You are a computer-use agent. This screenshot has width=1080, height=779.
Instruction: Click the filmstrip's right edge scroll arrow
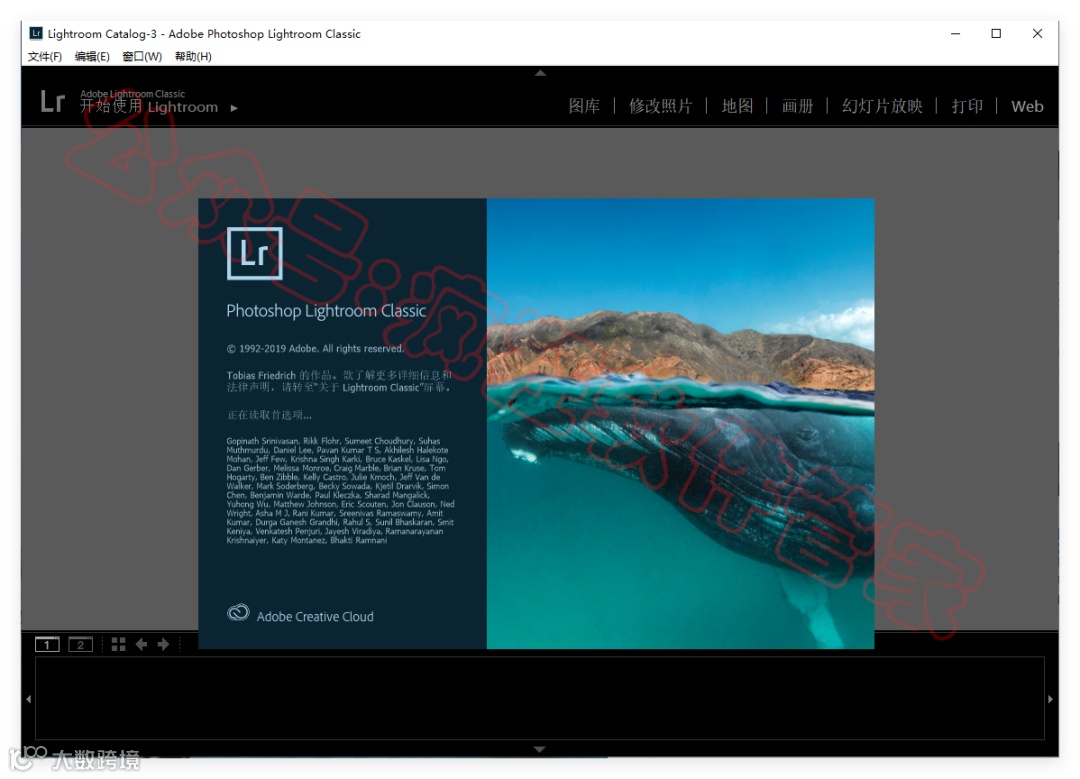pyautogui.click(x=1050, y=699)
